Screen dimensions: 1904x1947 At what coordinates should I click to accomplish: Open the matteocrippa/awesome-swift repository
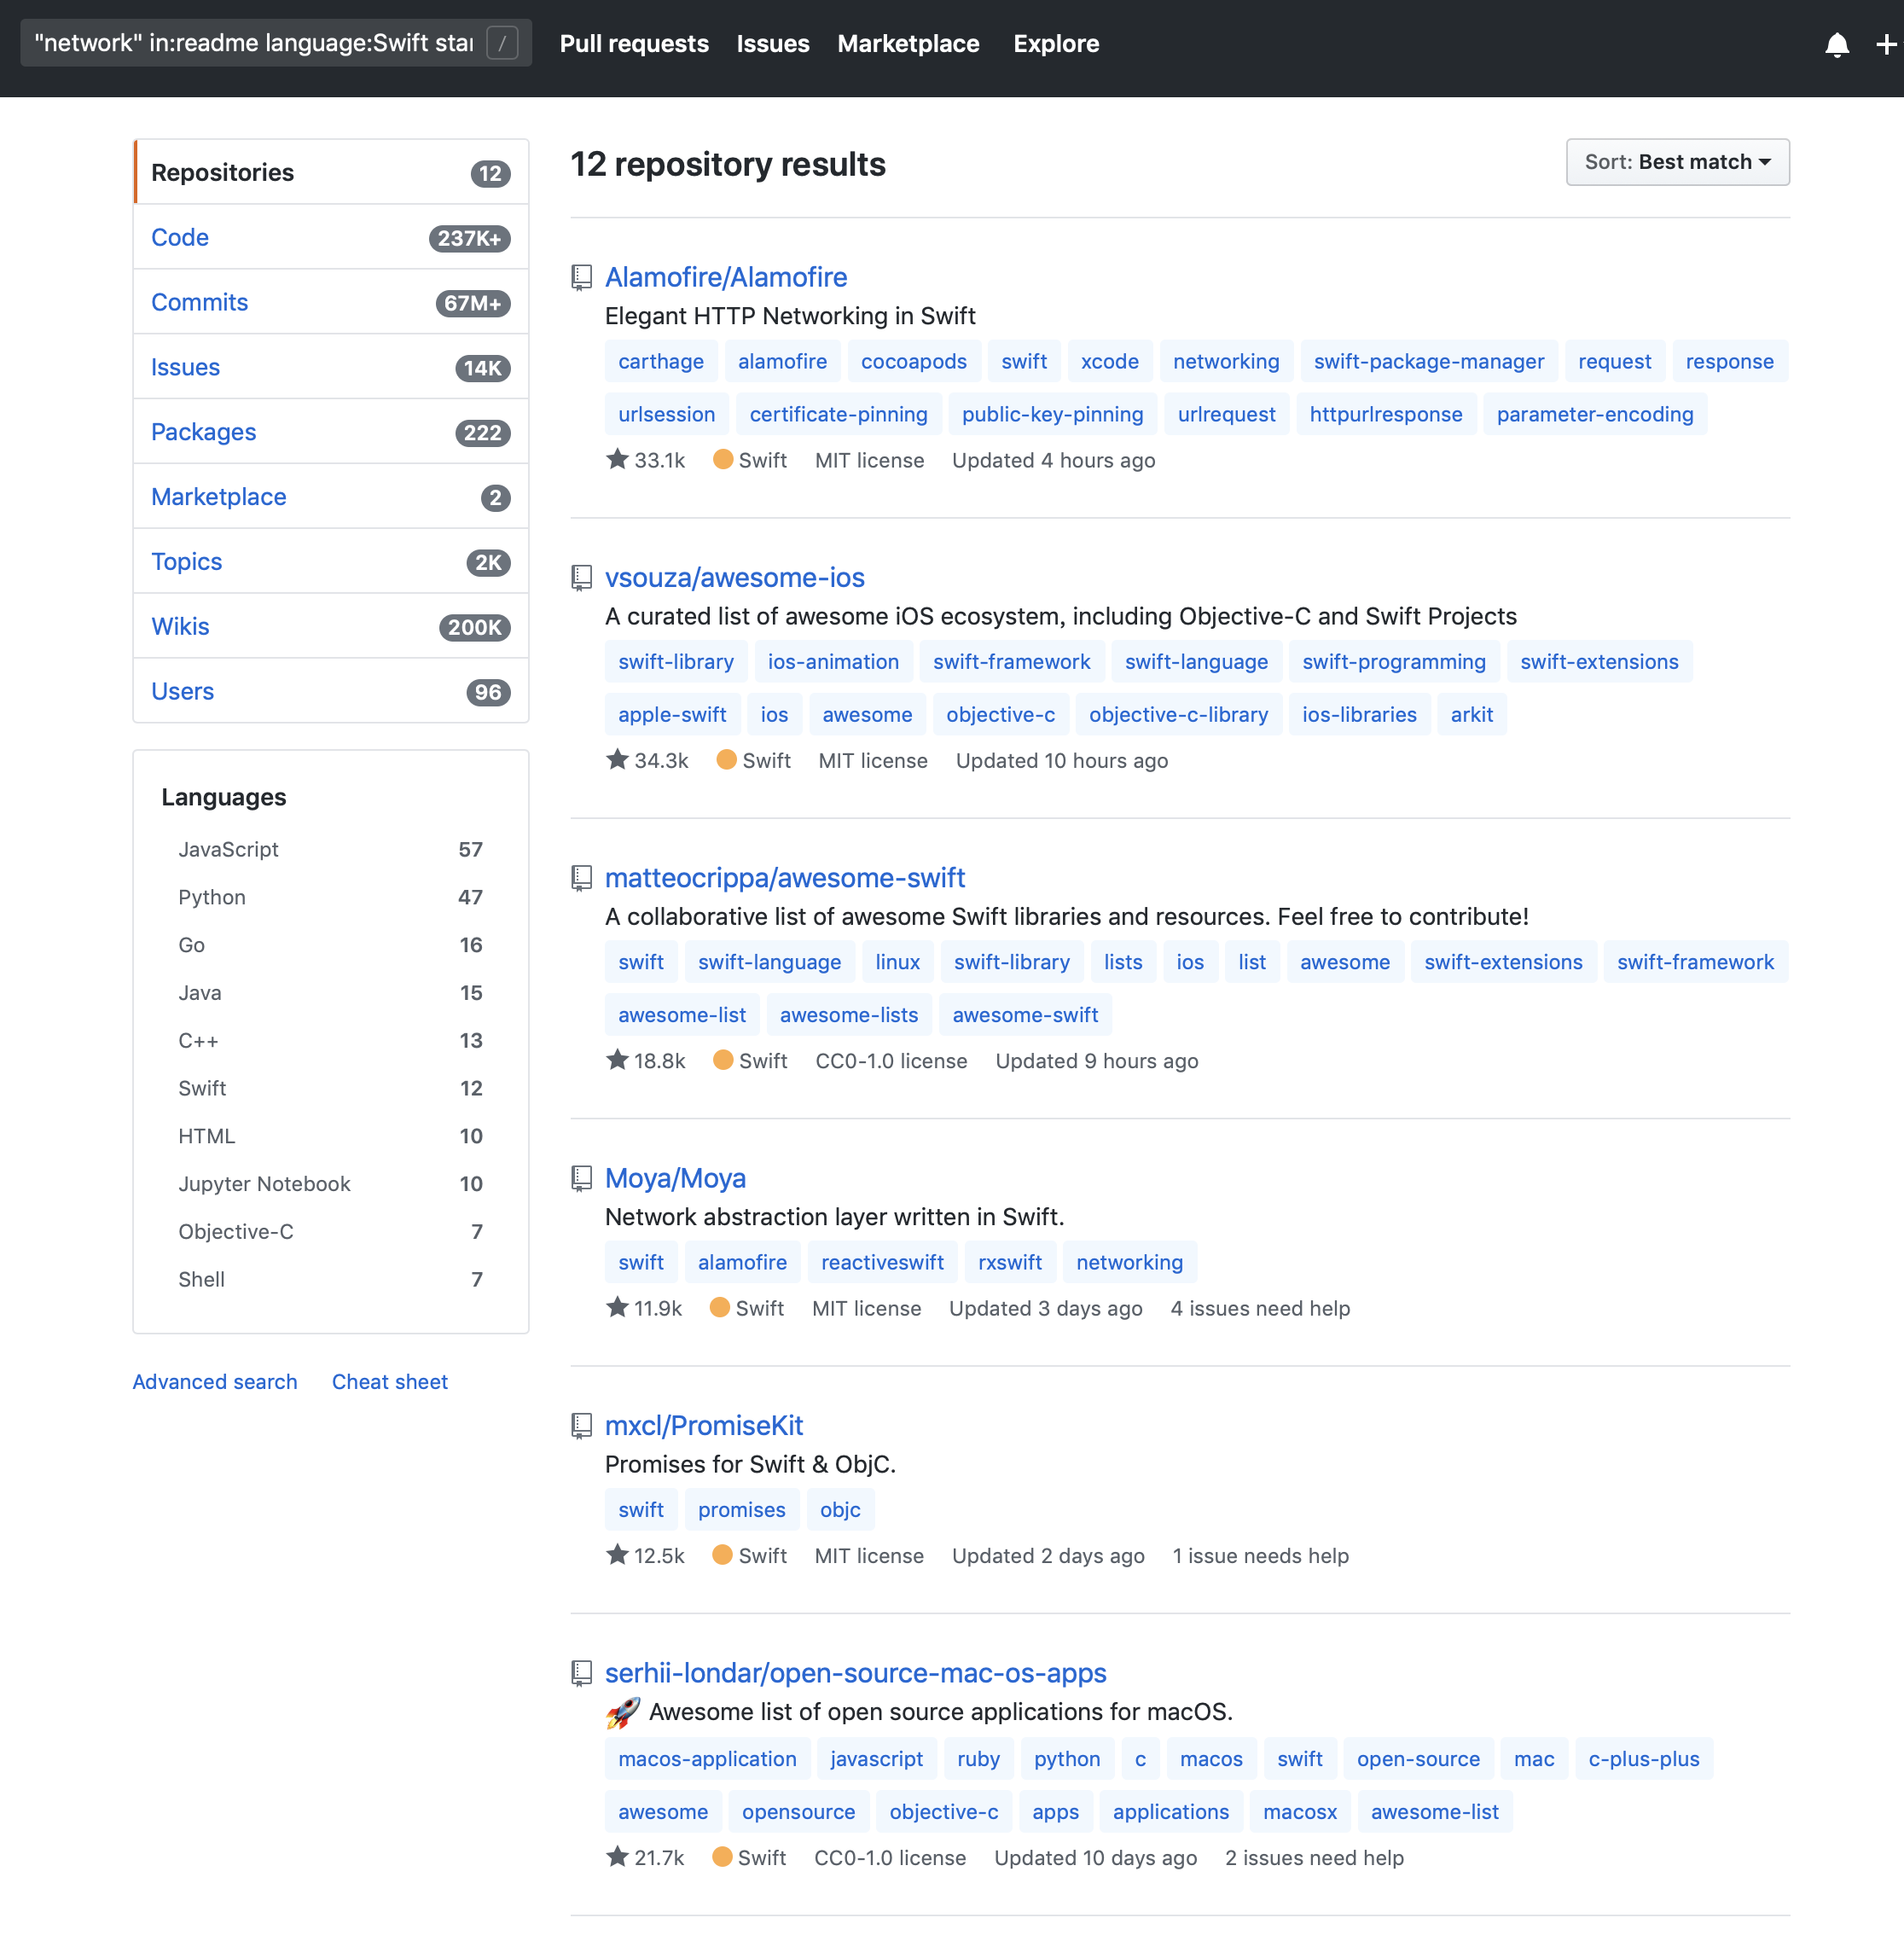[x=784, y=877]
